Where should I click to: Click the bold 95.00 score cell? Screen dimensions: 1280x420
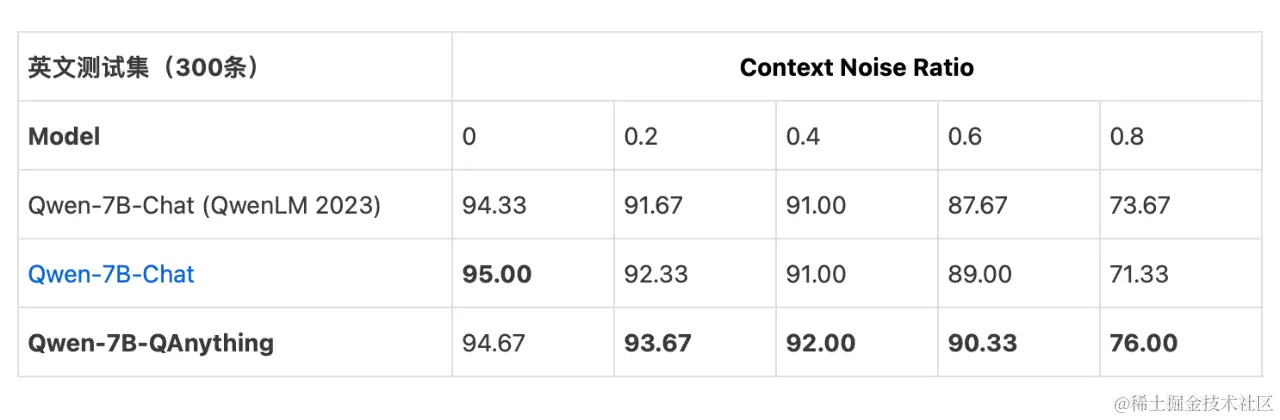496,274
